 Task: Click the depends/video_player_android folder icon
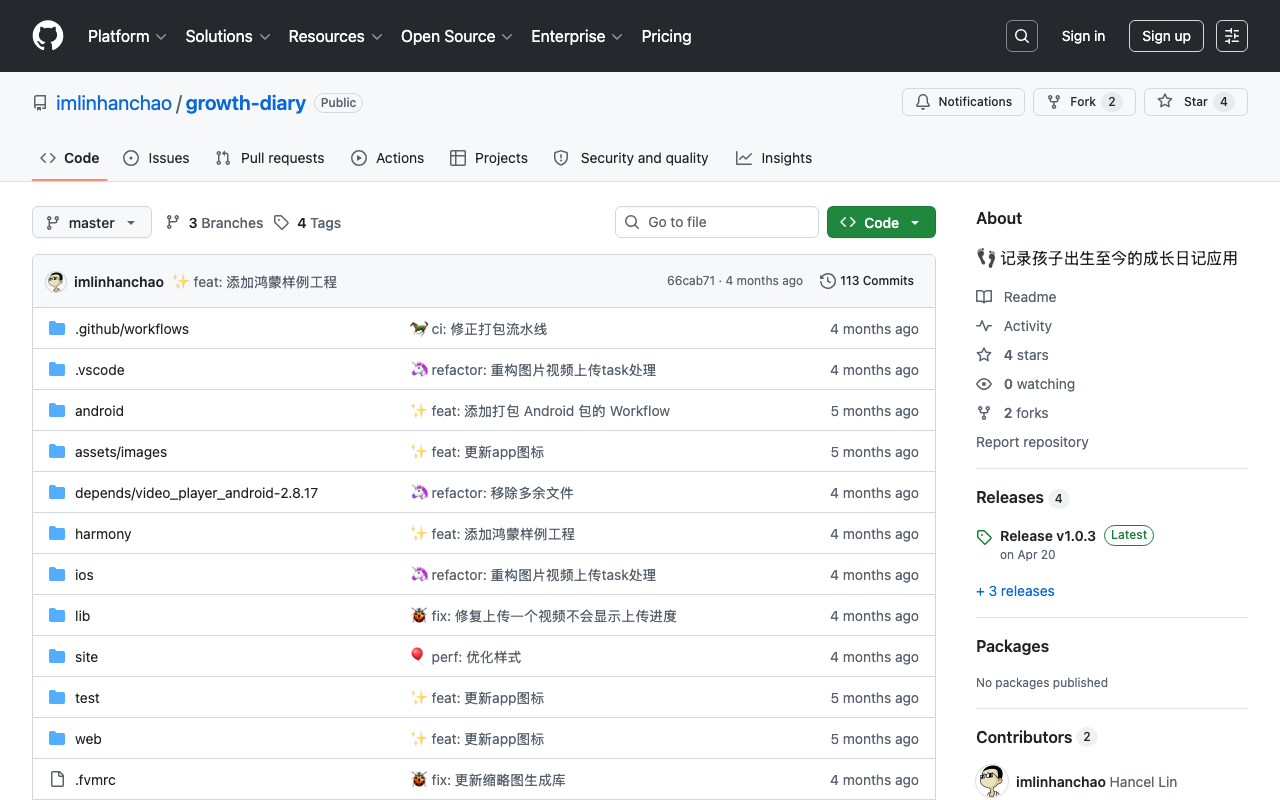tap(57, 493)
